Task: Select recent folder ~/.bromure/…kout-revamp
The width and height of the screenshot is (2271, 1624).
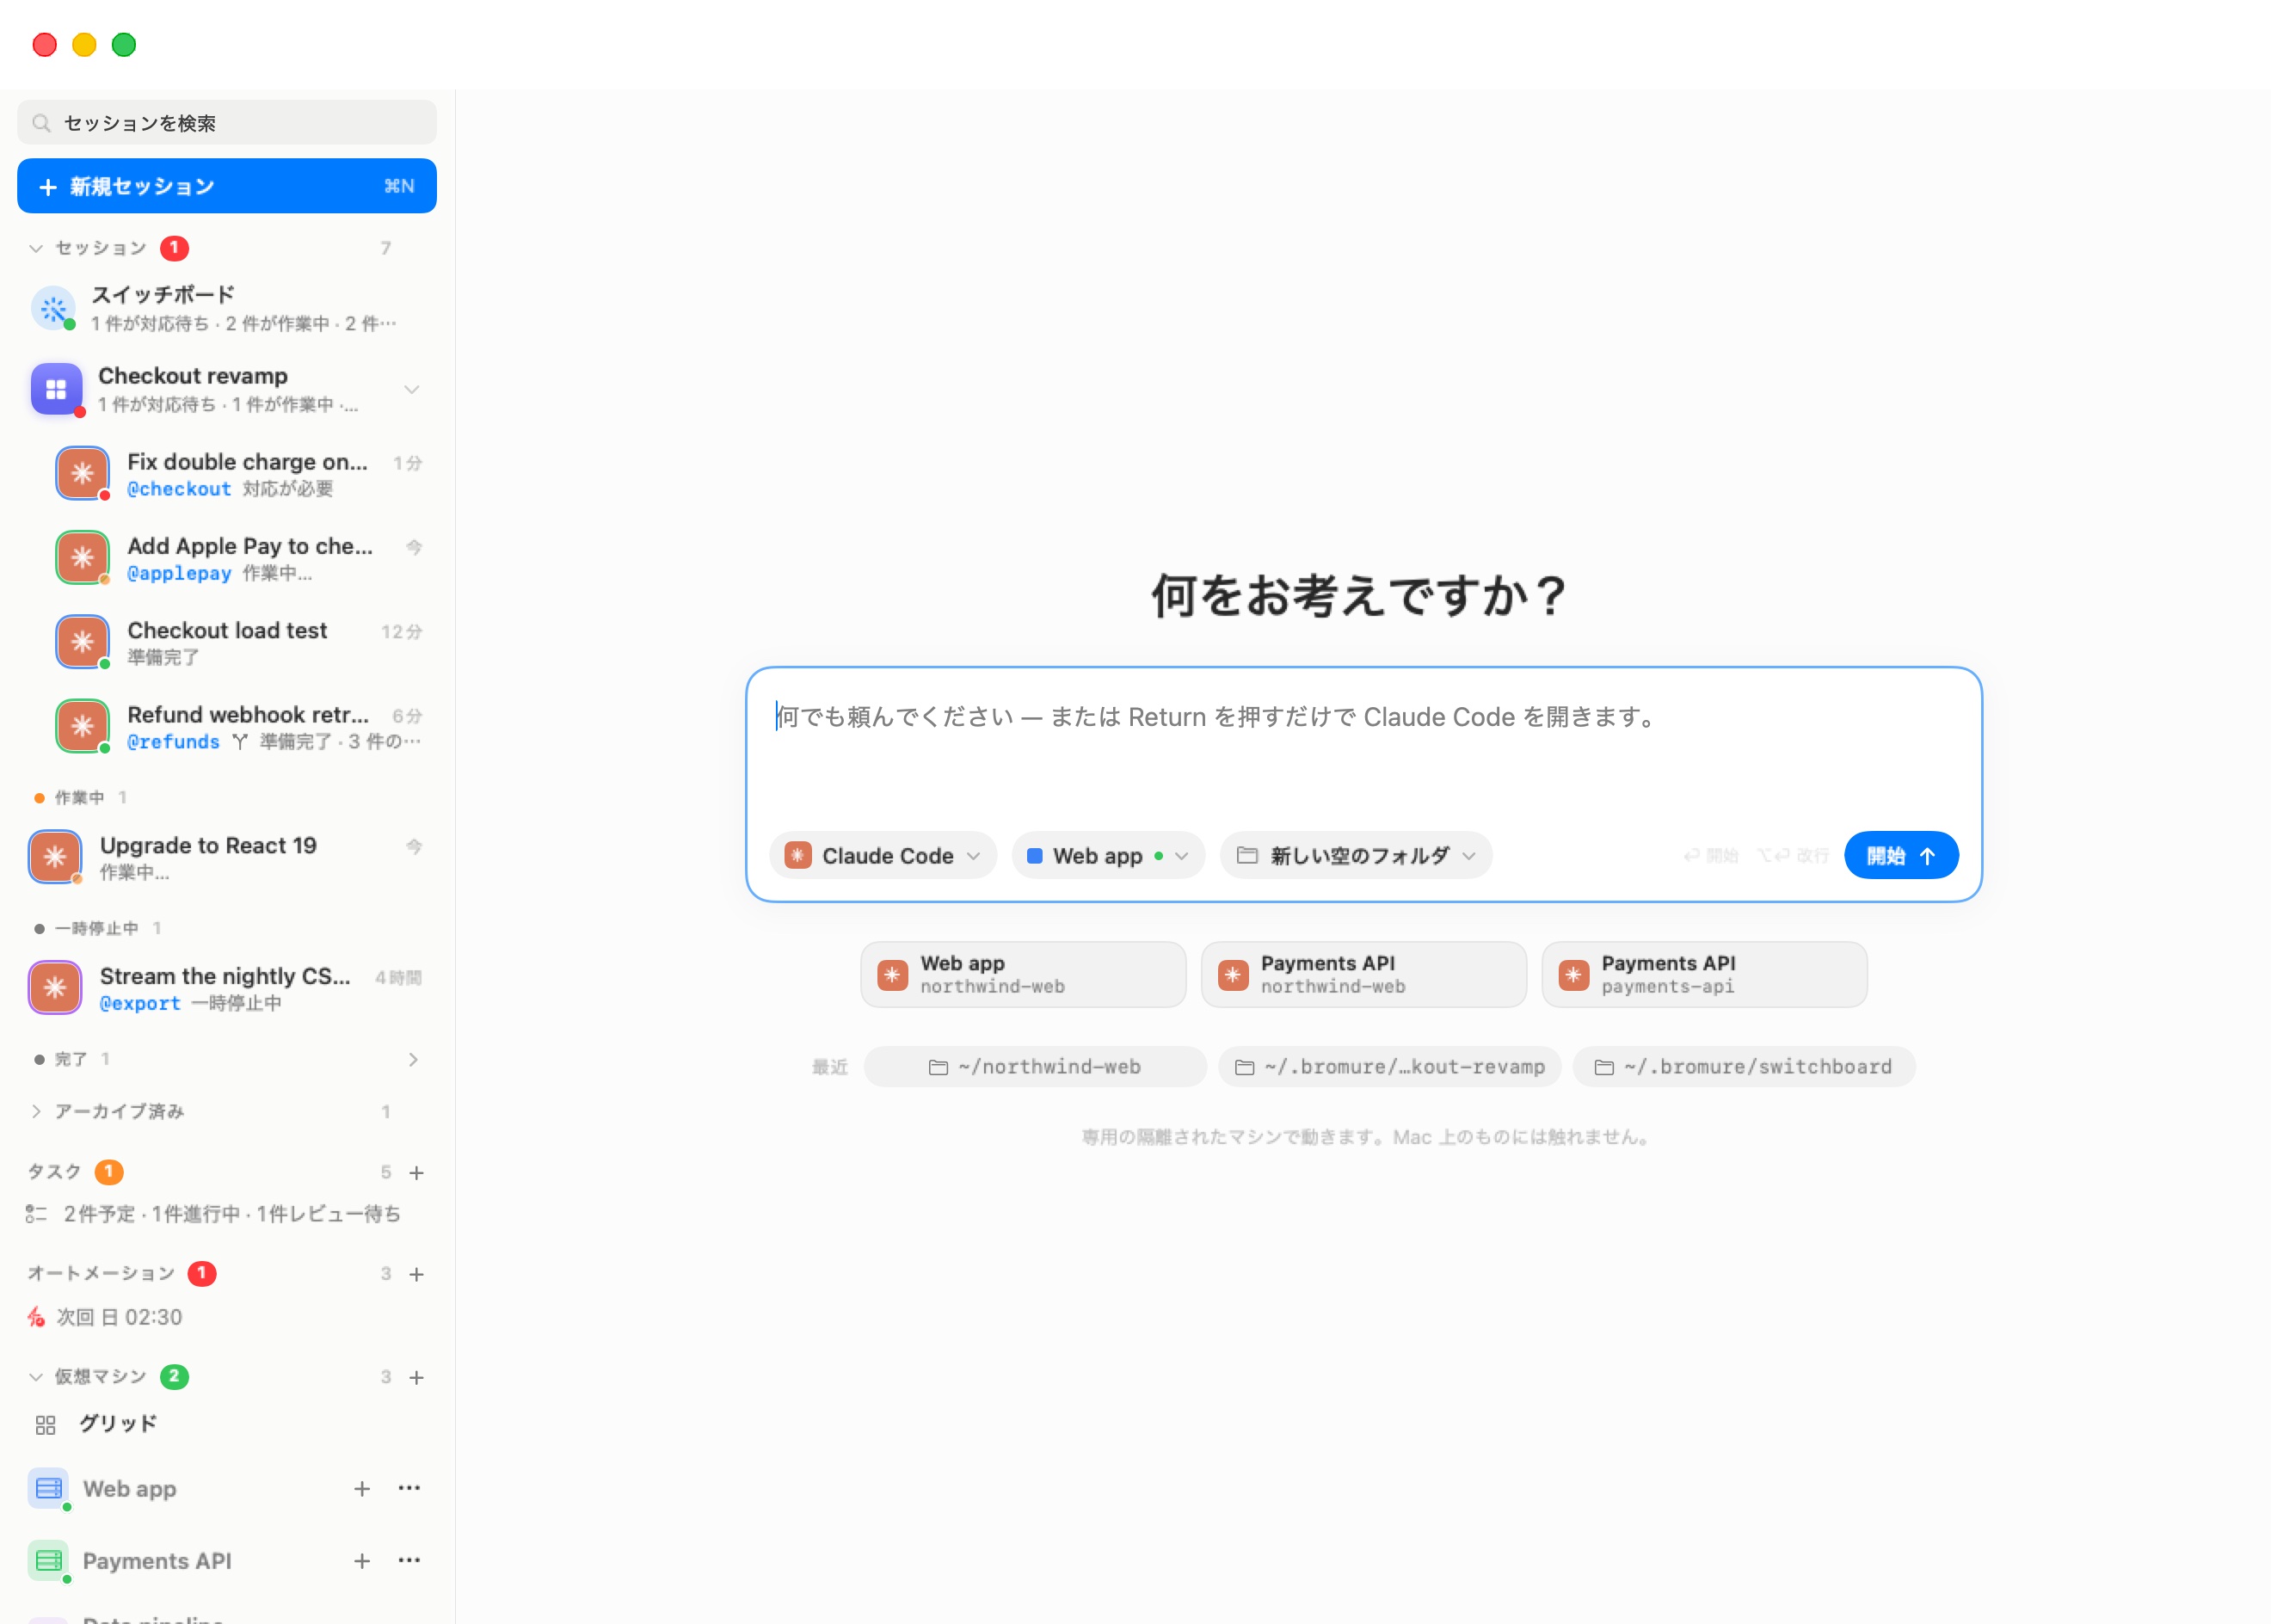Action: 1390,1067
